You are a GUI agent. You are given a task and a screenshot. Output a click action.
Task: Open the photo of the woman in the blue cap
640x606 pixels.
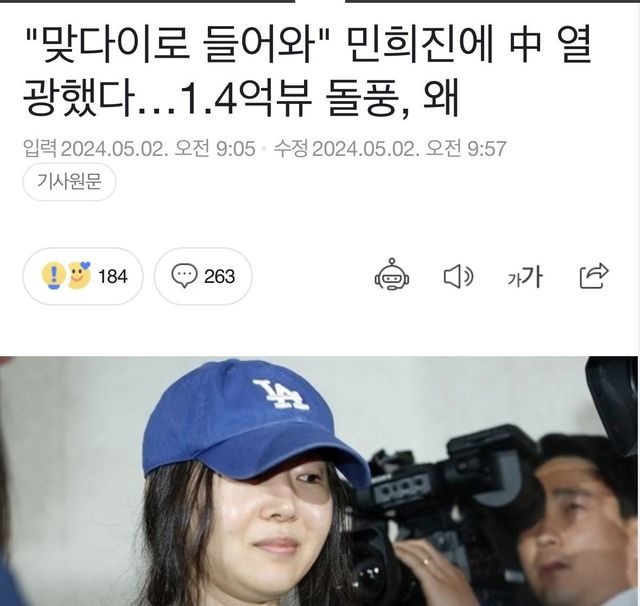[320, 481]
